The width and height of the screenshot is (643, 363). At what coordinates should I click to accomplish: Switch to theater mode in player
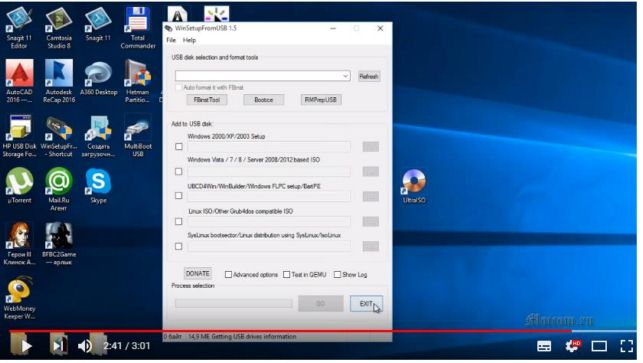599,346
